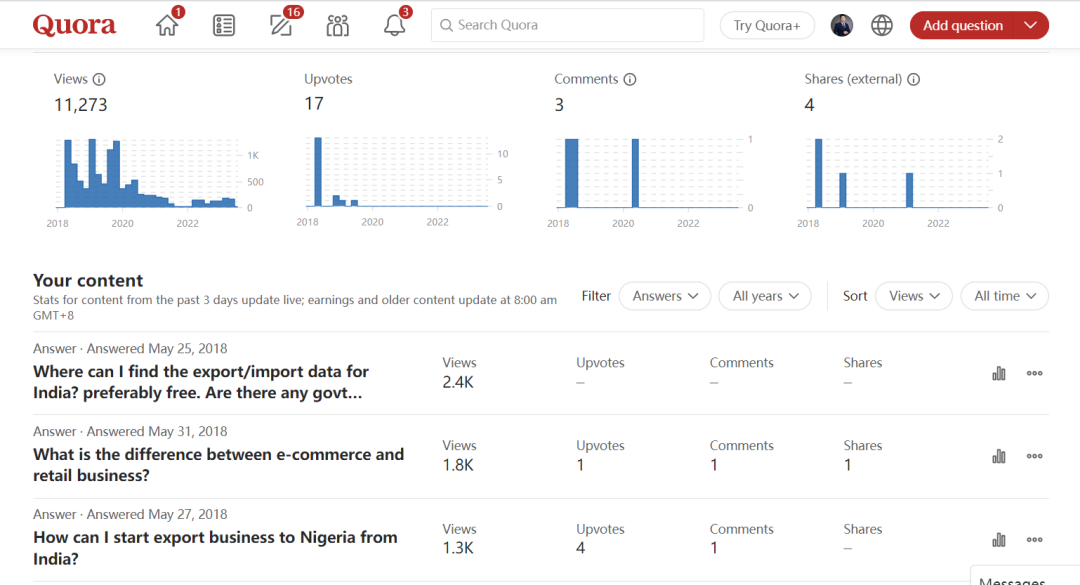Open the Answer pencil icon
The image size is (1080, 585).
[x=281, y=26]
